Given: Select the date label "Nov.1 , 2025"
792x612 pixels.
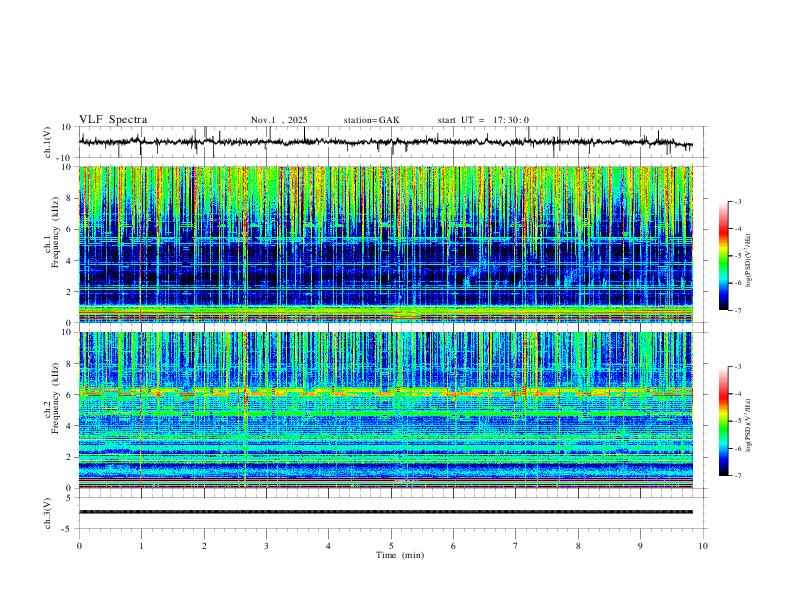Looking at the screenshot, I should [279, 120].
